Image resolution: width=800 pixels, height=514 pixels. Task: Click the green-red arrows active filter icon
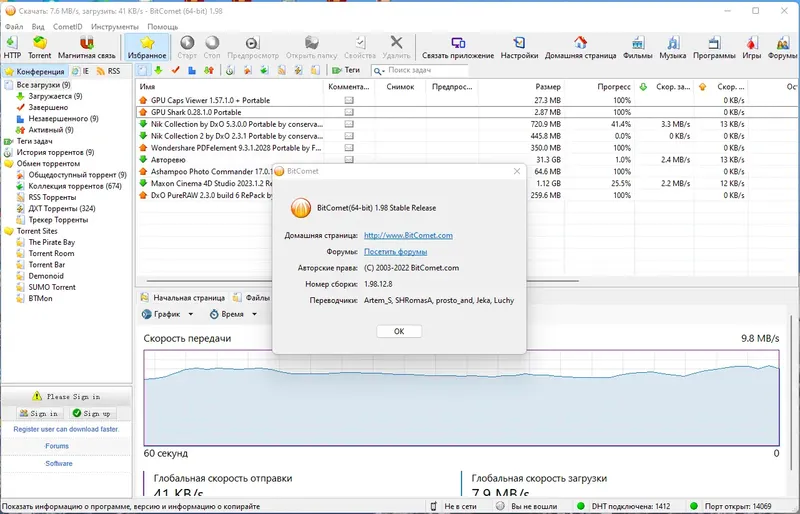pos(209,70)
